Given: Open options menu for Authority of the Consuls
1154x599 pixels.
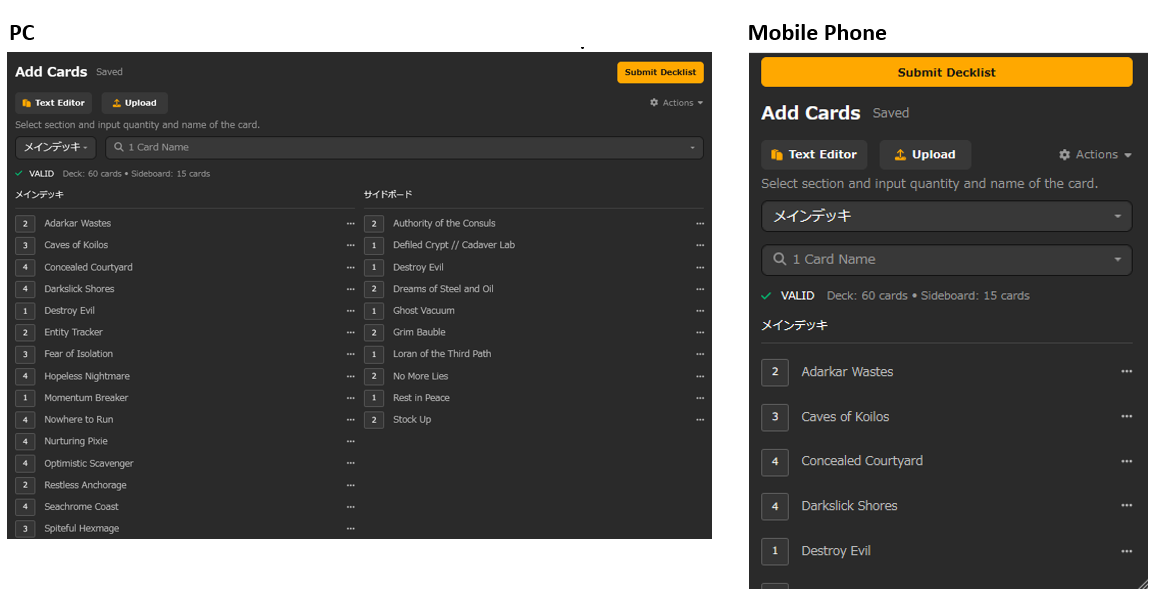Looking at the screenshot, I should pos(700,224).
